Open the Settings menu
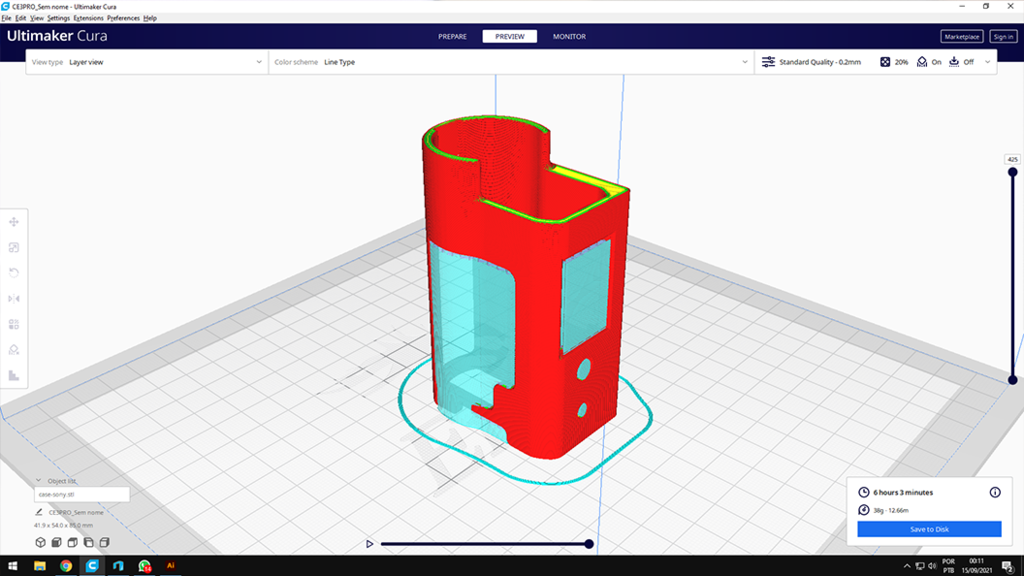The height and width of the screenshot is (576, 1024). coord(58,18)
